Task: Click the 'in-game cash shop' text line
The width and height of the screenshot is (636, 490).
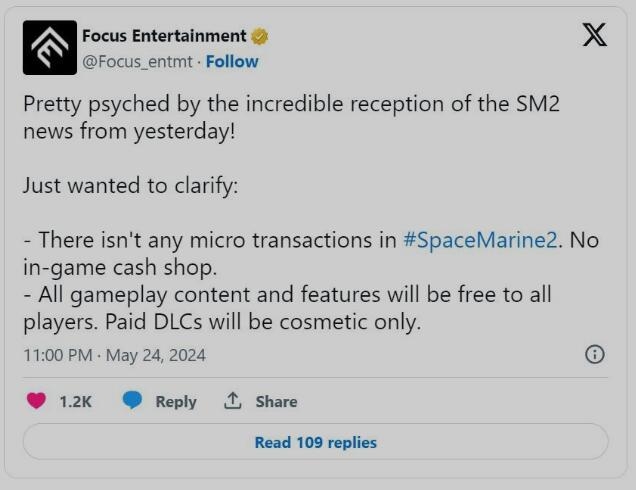Action: coord(120,268)
